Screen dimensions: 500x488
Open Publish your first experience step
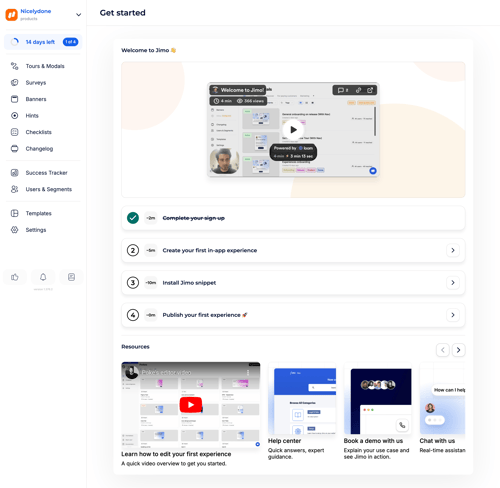coord(293,315)
